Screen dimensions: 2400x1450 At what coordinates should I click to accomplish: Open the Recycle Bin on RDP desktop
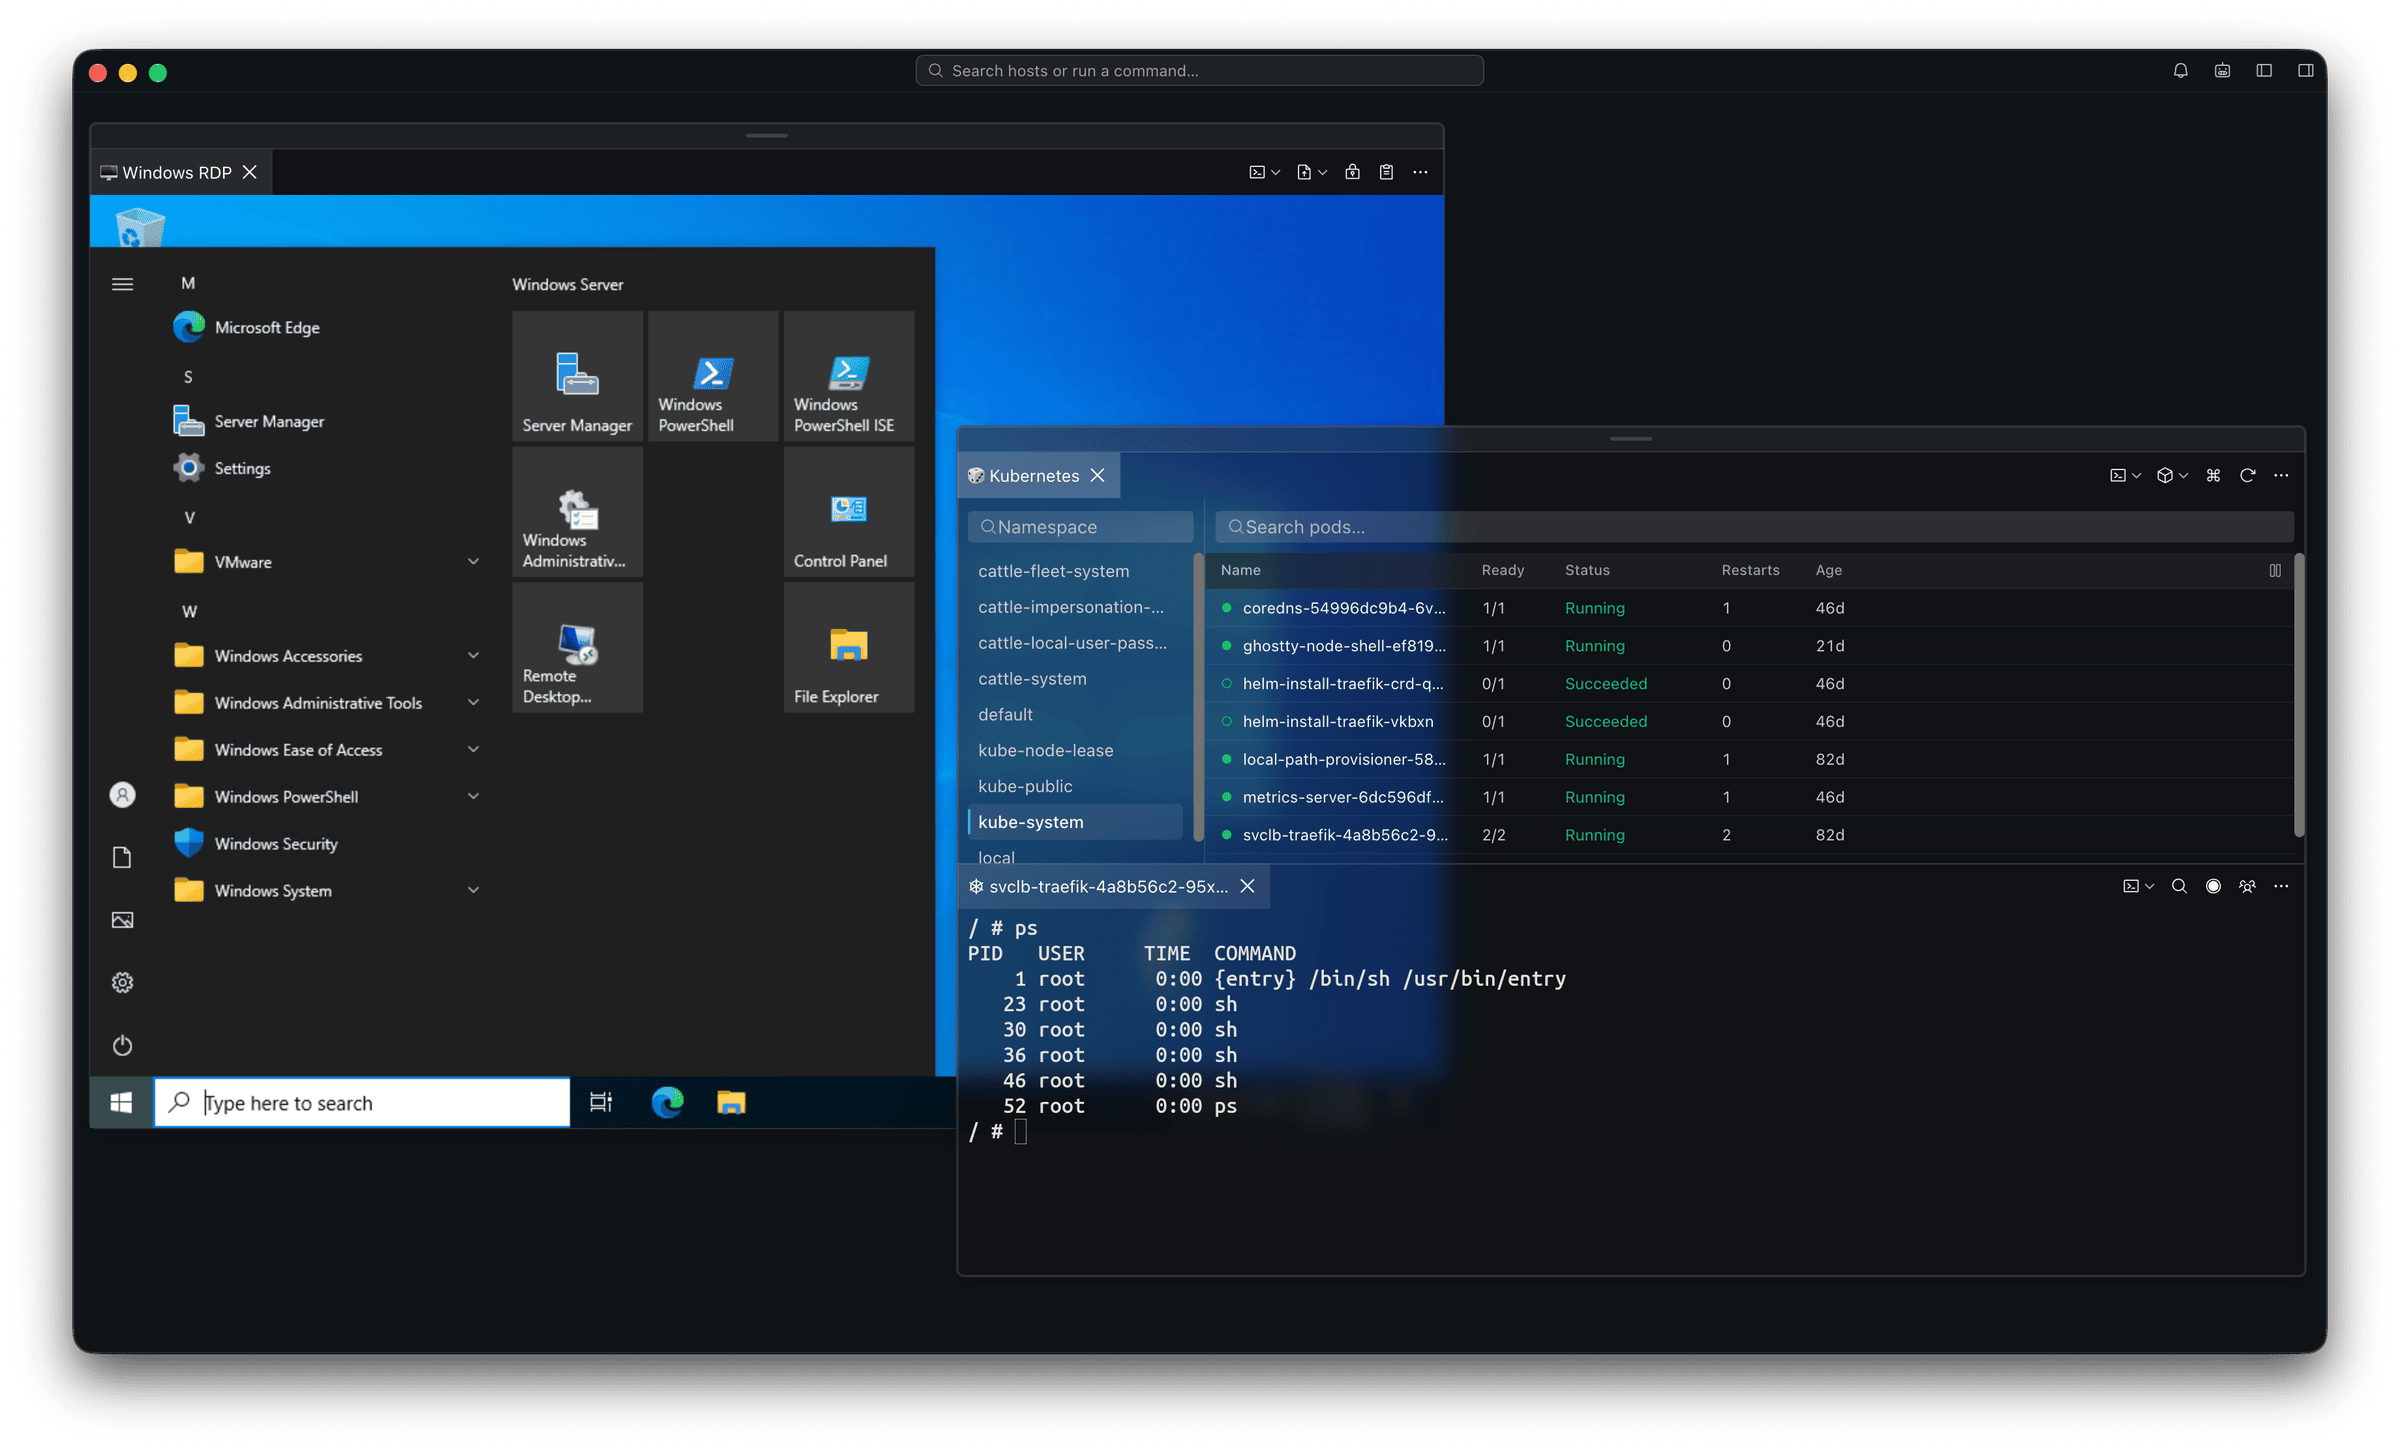[140, 226]
